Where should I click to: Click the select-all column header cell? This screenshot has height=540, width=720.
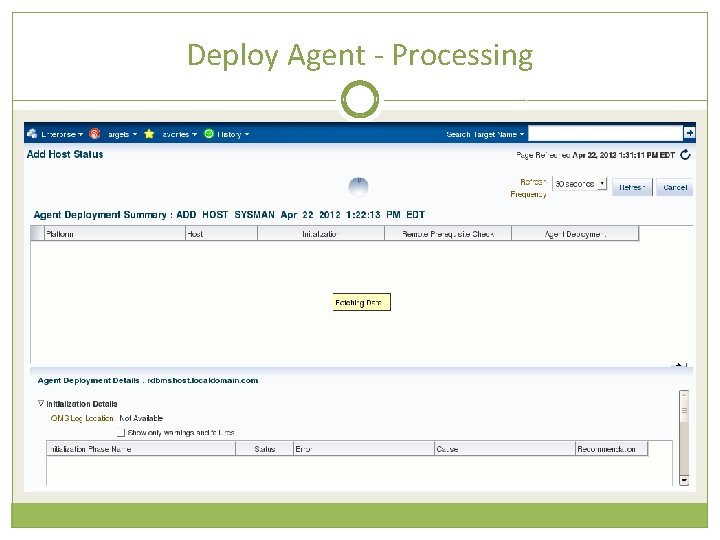pos(37,234)
